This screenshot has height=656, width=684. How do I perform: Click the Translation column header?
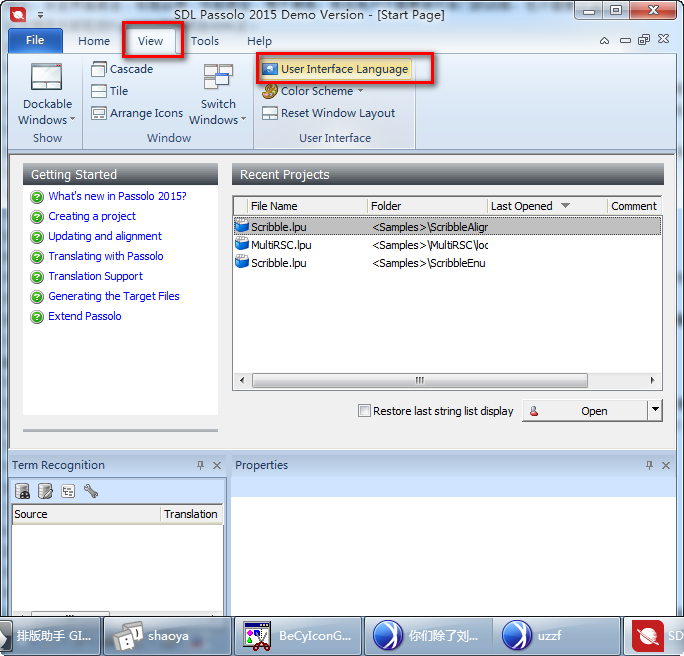pyautogui.click(x=192, y=514)
